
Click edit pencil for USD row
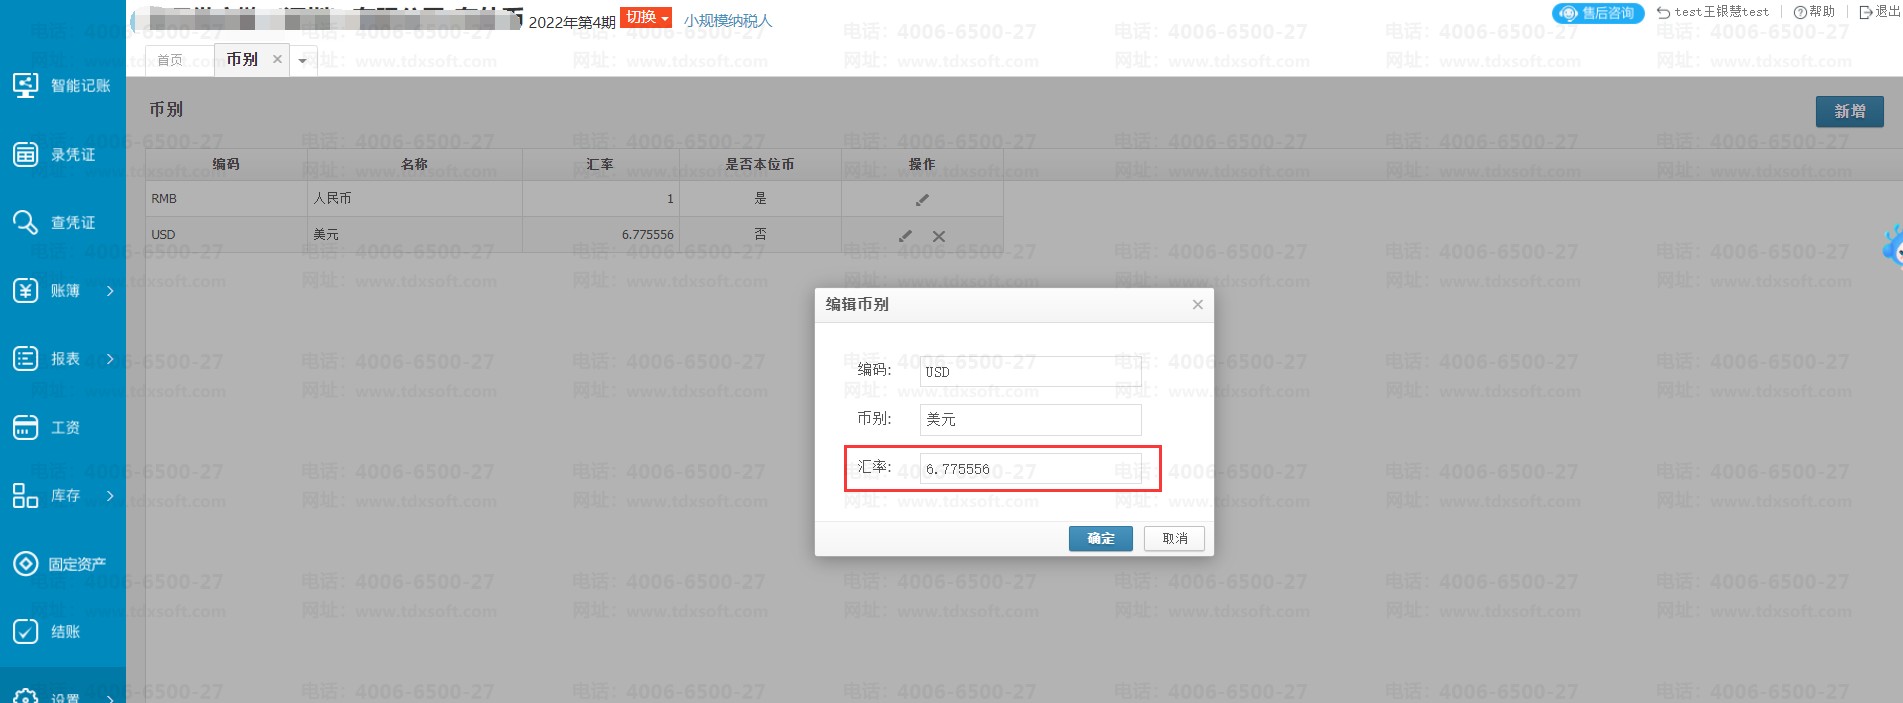[x=905, y=236]
